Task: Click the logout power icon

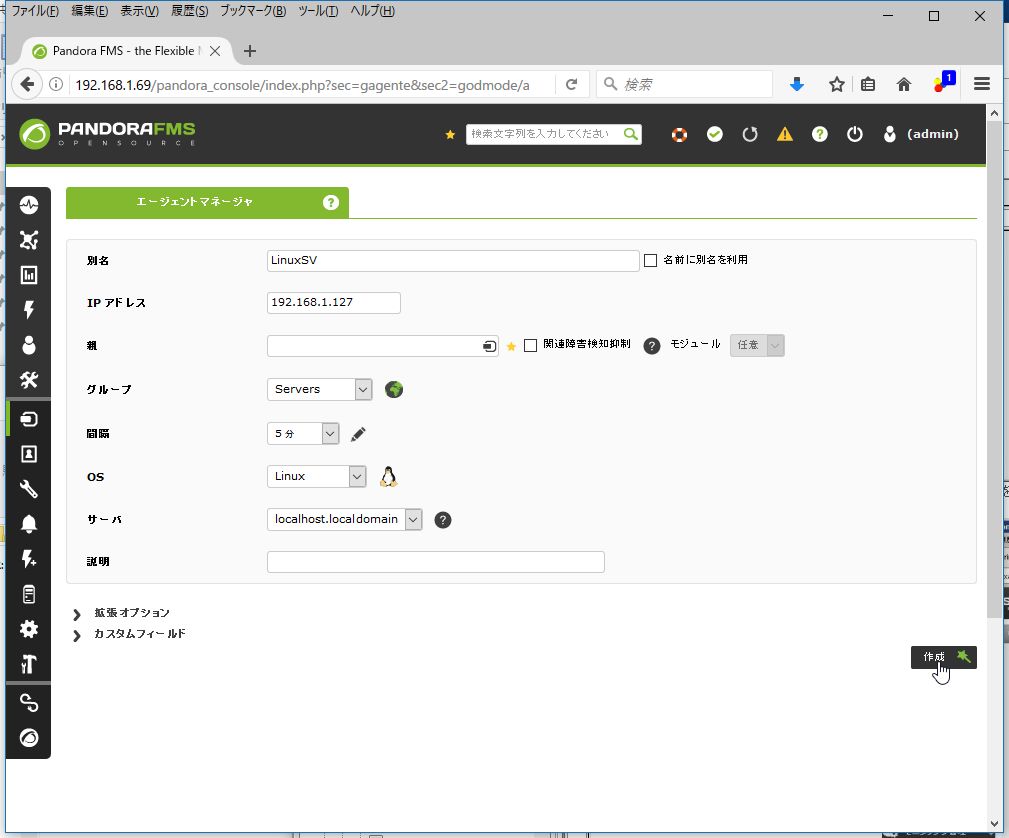Action: [x=855, y=134]
